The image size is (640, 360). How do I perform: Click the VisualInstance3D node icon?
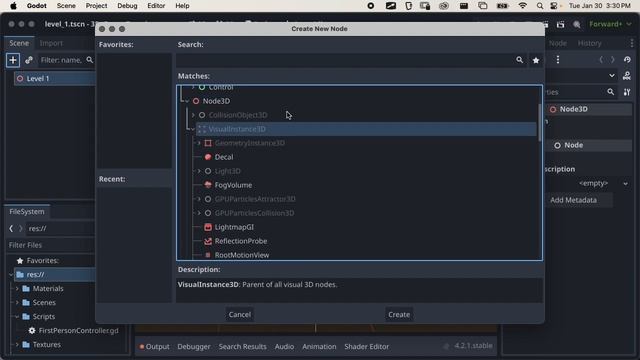pyautogui.click(x=202, y=129)
